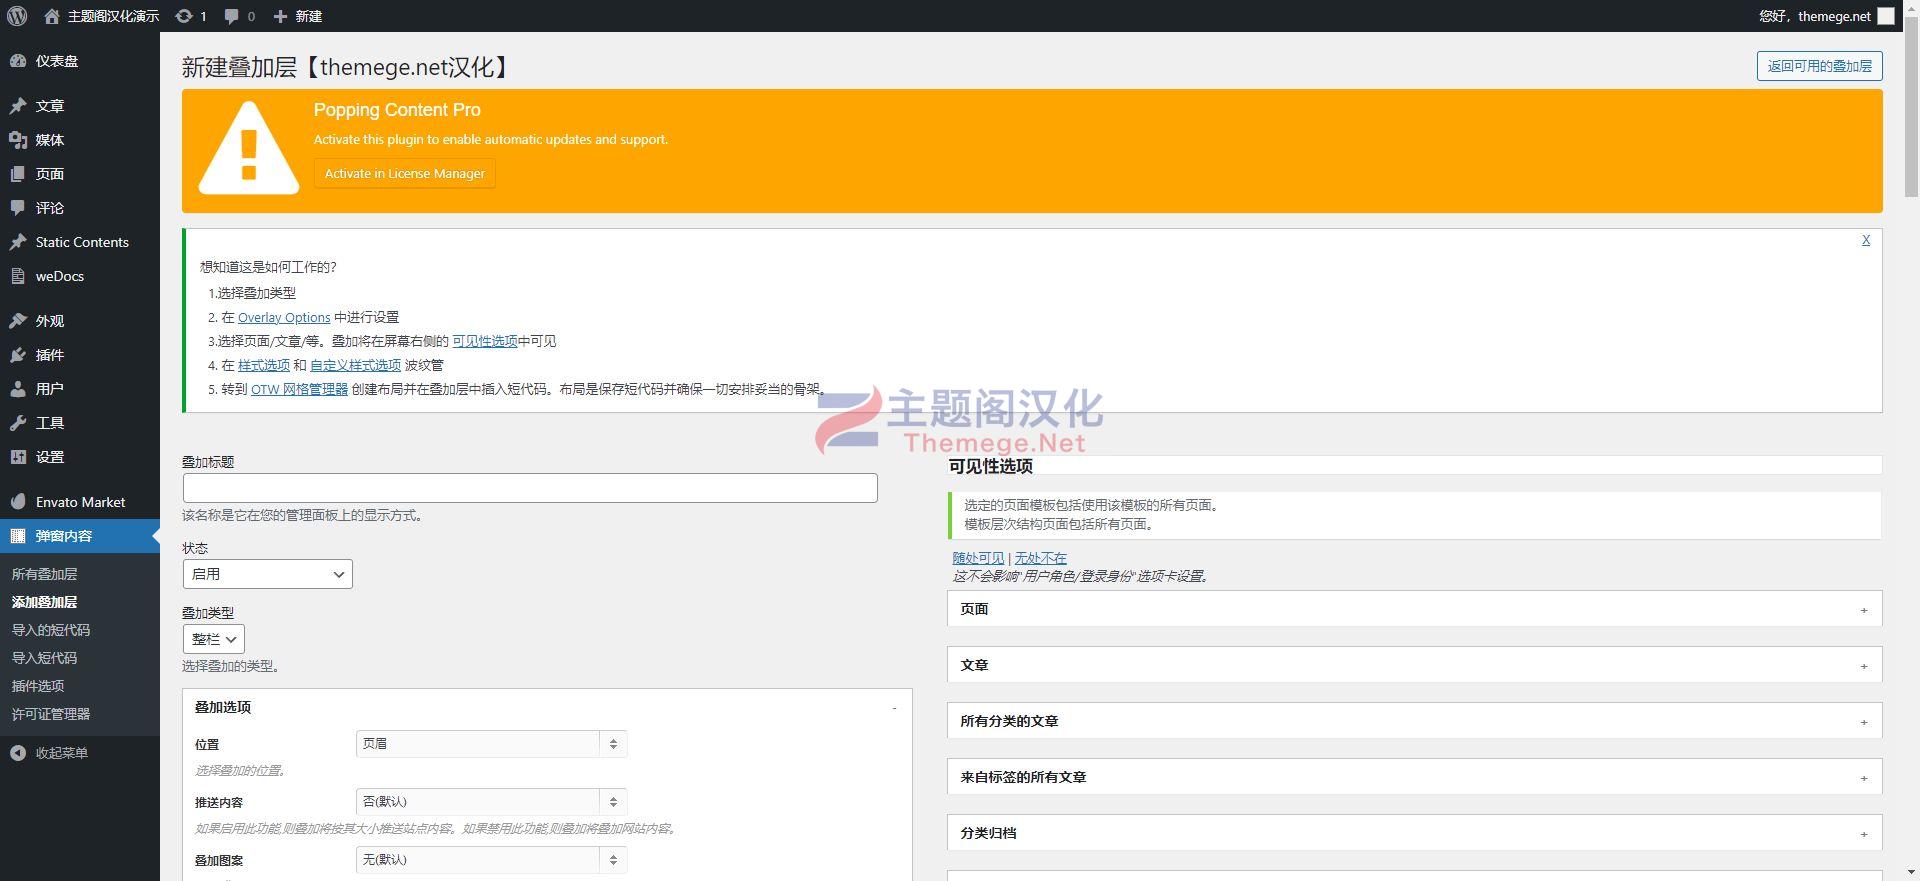1920x881 pixels.
Task: Click the 无处不在 link
Action: [1041, 558]
